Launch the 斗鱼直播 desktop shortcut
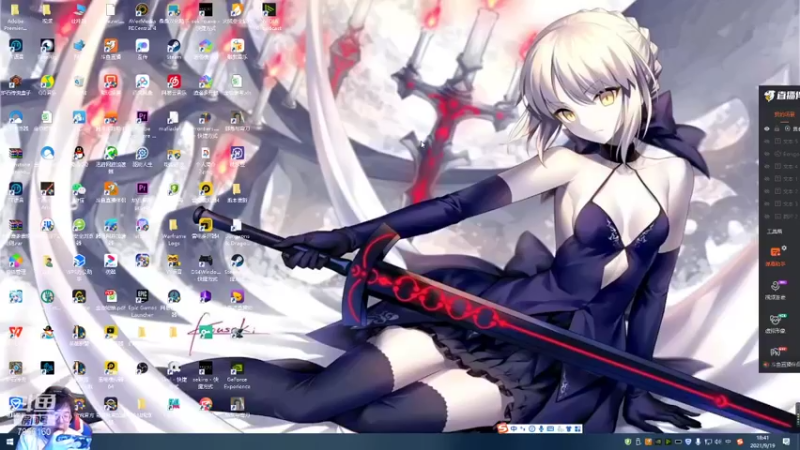Viewport: 800px width, 450px height. 110,46
